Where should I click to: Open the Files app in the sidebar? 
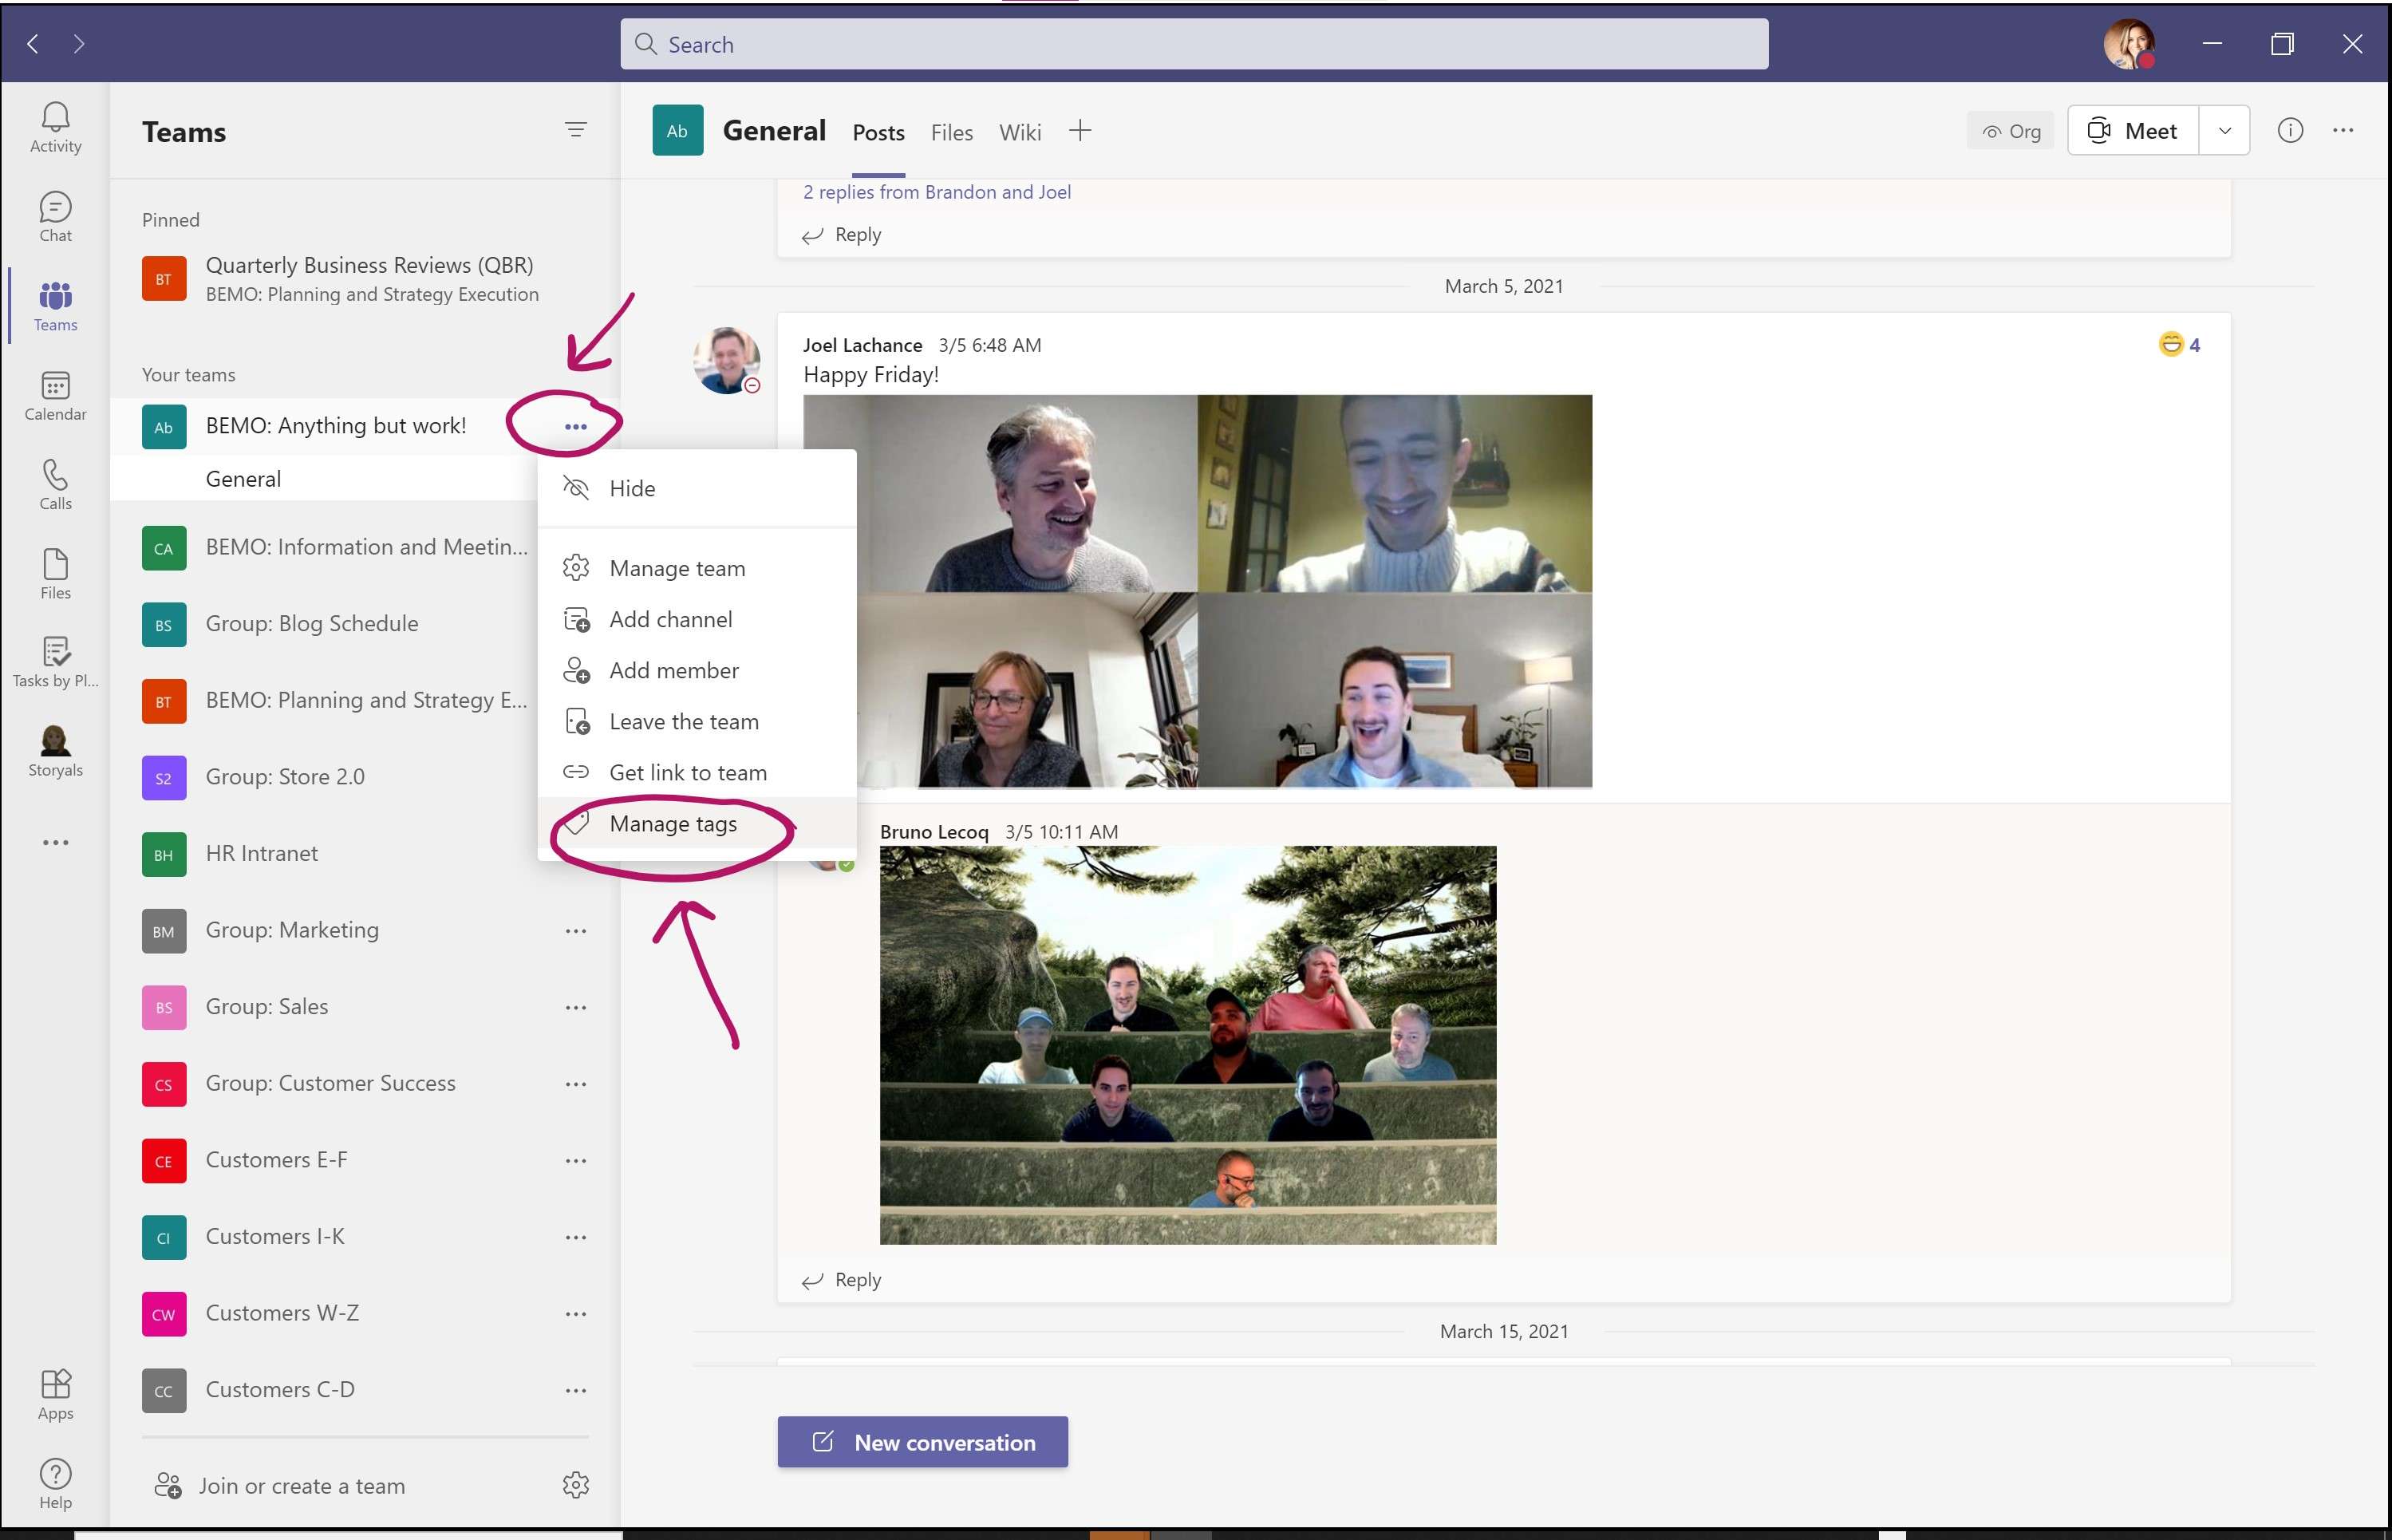[55, 574]
